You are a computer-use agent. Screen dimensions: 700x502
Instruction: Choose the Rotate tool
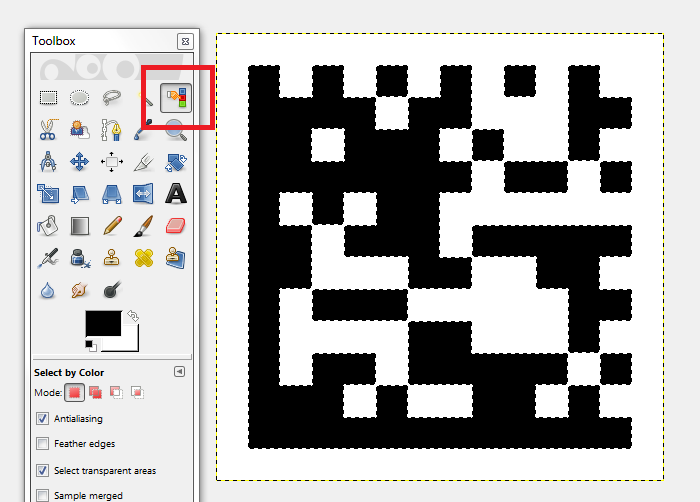pos(176,163)
